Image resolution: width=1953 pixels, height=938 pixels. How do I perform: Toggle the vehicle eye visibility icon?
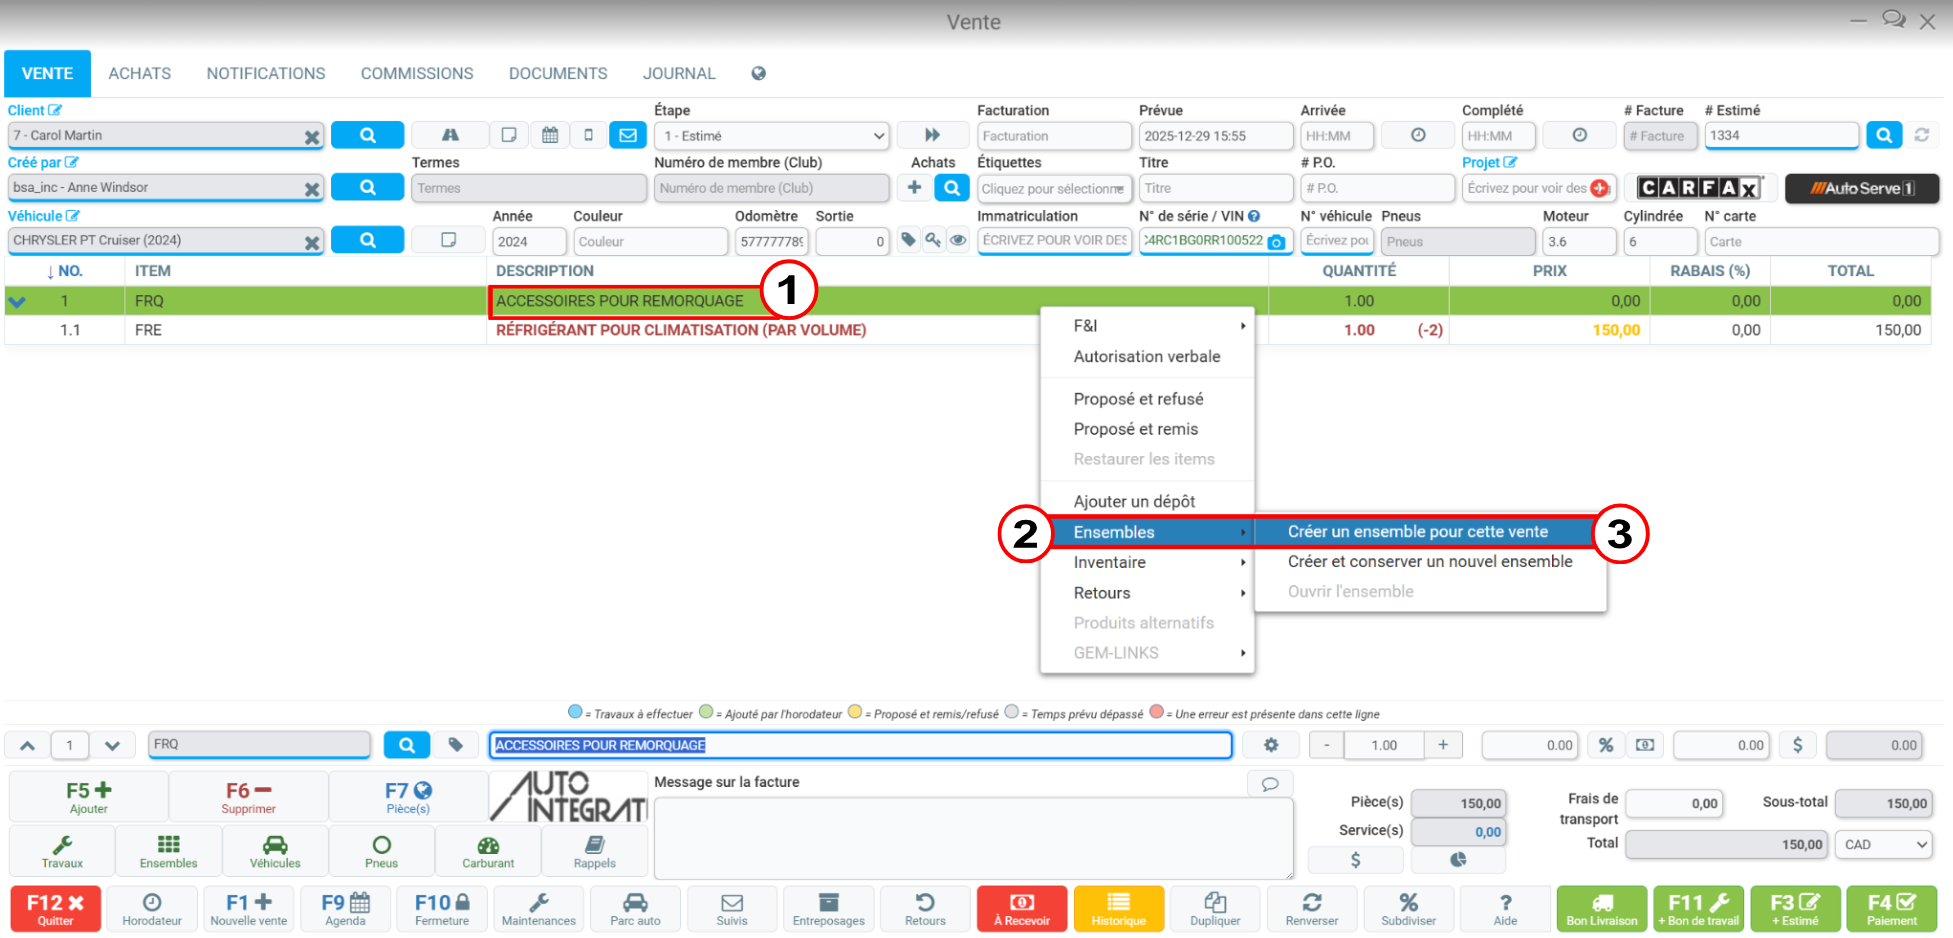958,240
